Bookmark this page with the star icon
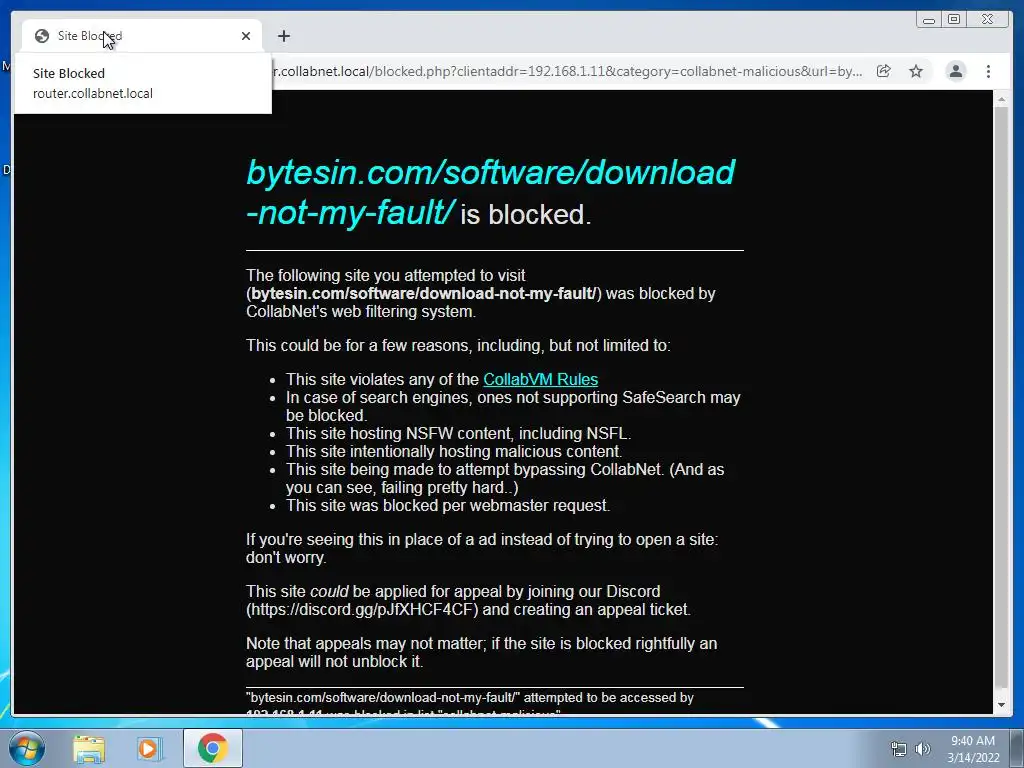Screen dimensions: 1024x768 [916, 71]
